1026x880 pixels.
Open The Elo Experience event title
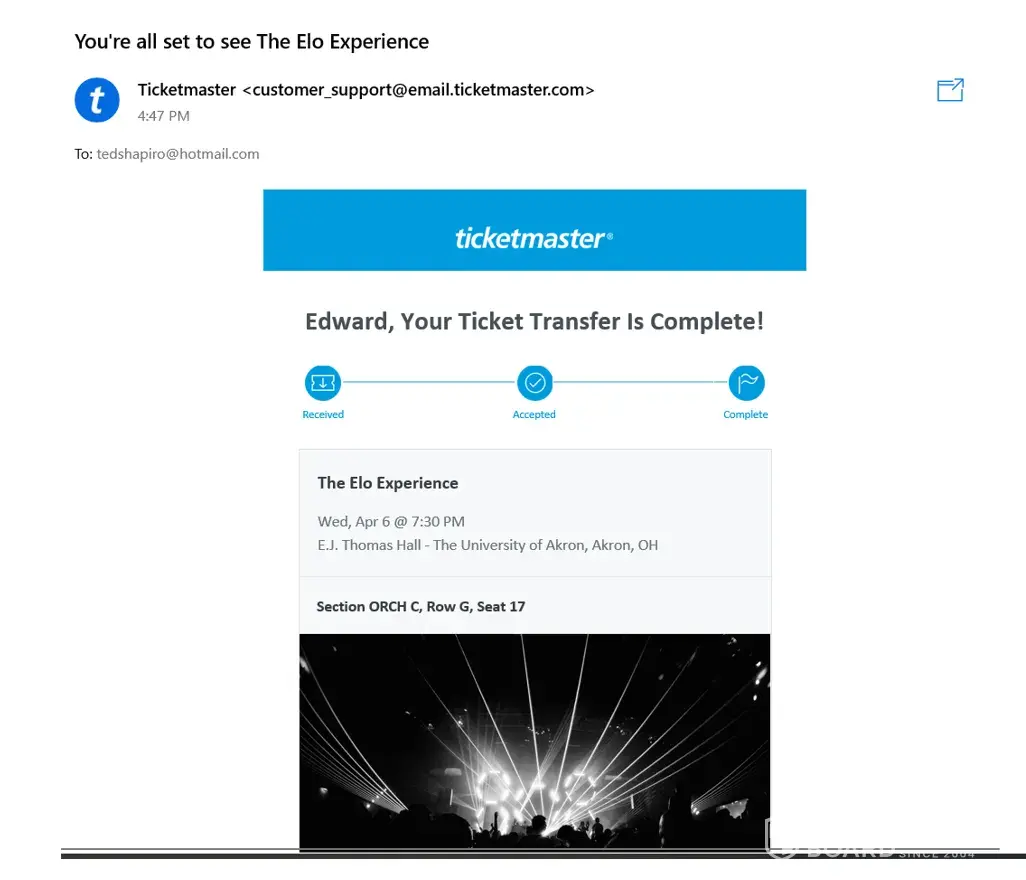(x=388, y=483)
